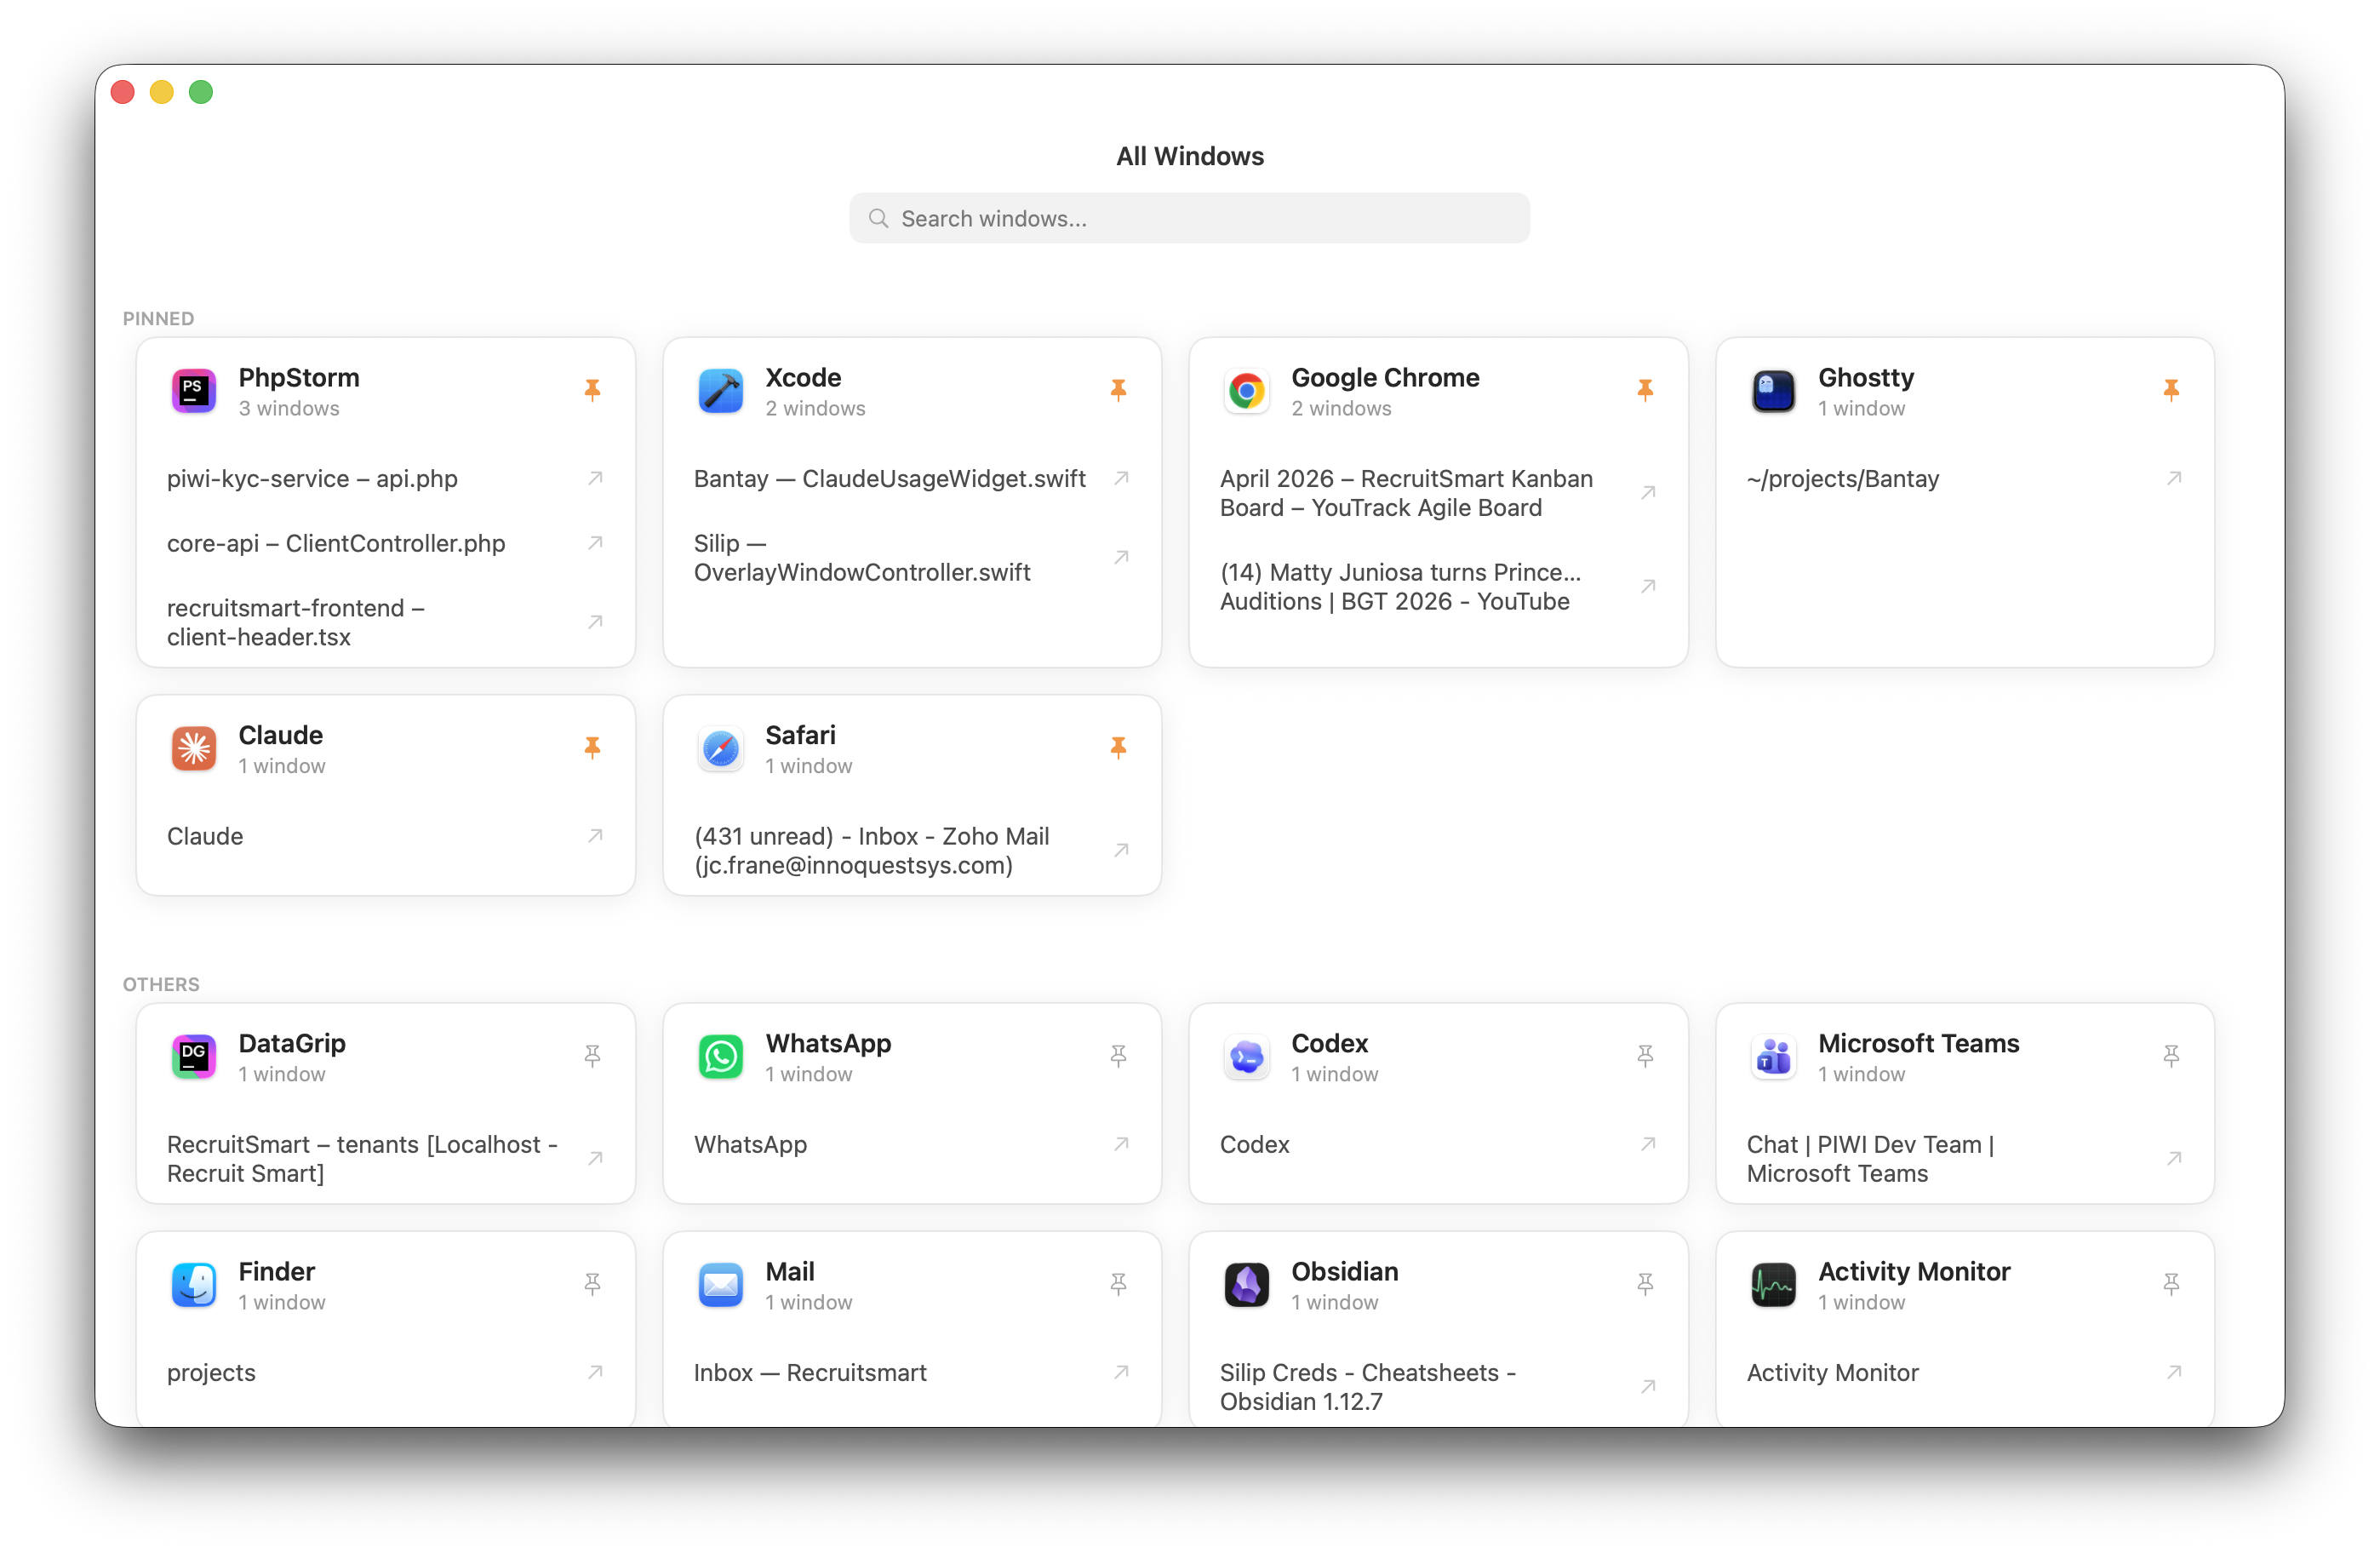Click the magnifier icon in search field
Viewport: 2380px width, 1553px height.
tap(878, 218)
